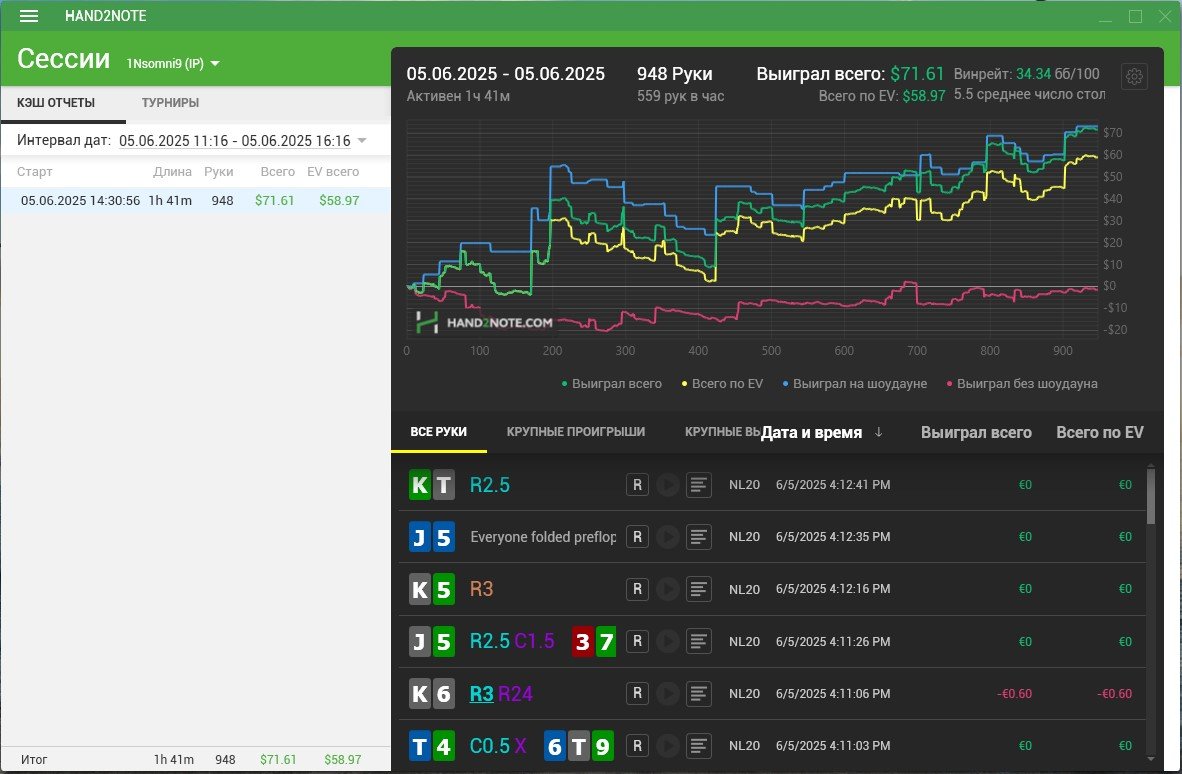
Task: Sort sessions by 'EV всего' column
Action: click(333, 172)
